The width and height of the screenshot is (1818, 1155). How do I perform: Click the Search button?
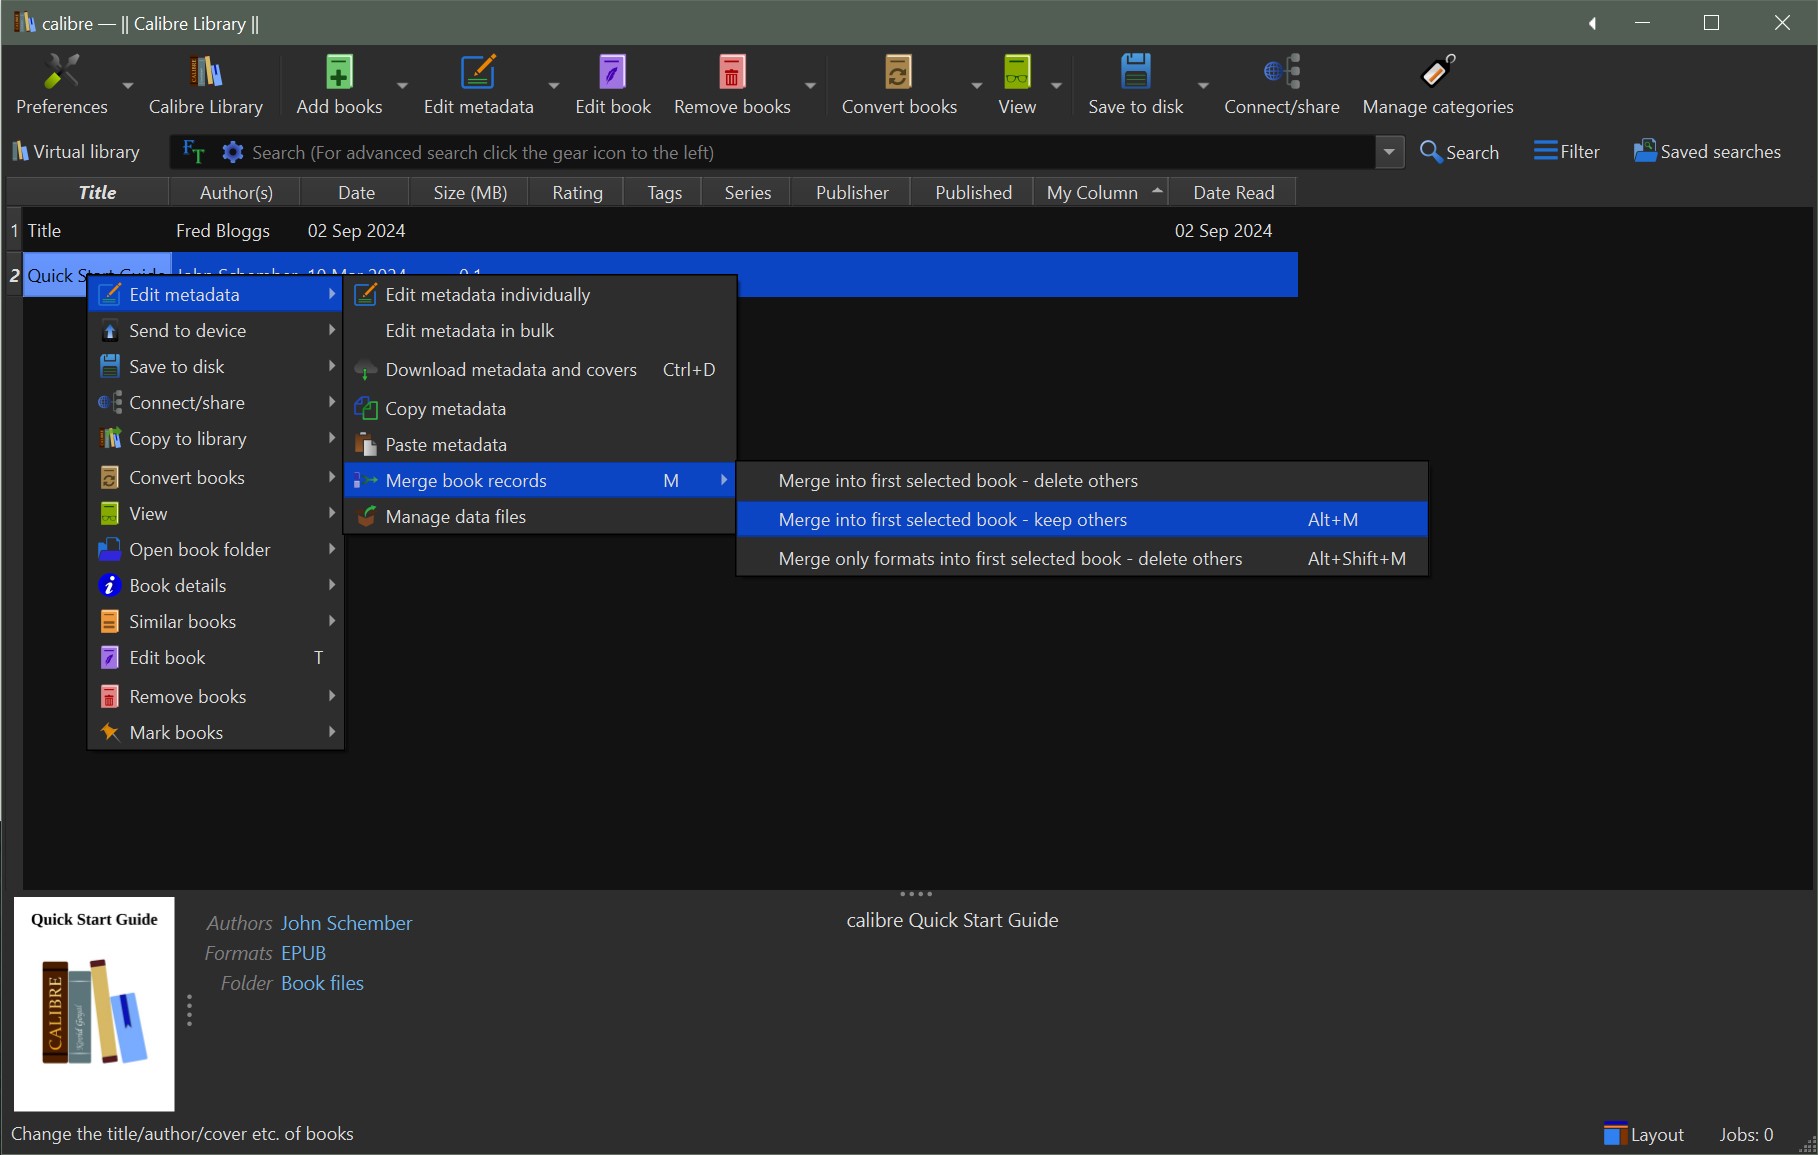point(1459,152)
